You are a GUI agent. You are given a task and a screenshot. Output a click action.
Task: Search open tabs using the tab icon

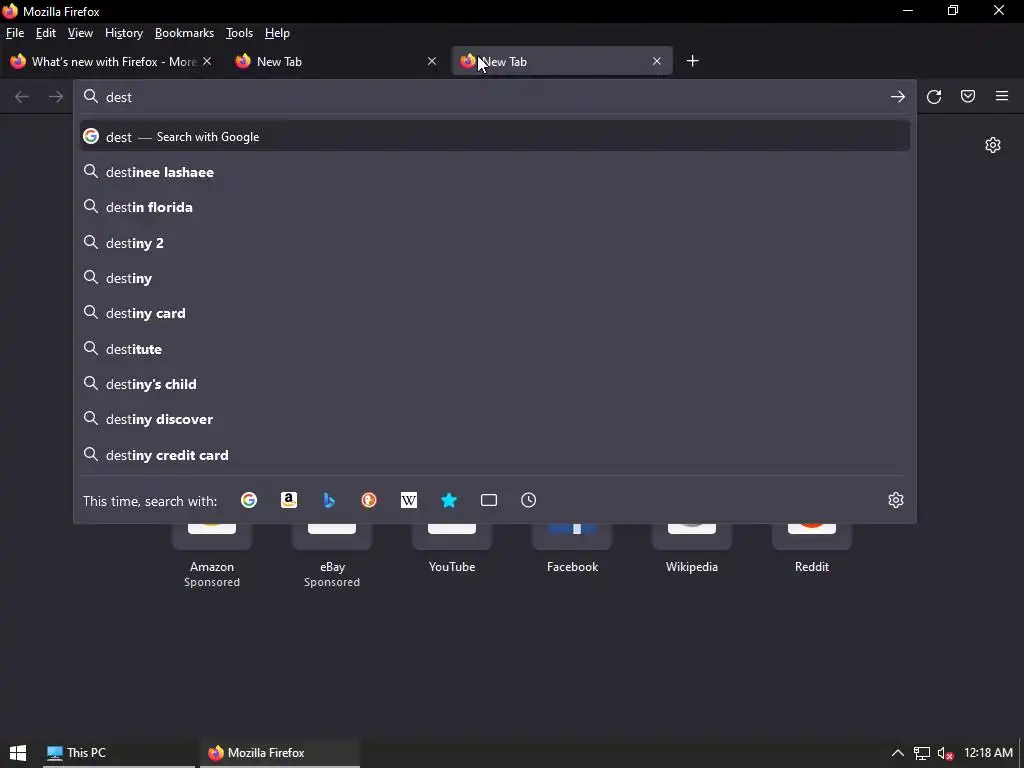[489, 500]
